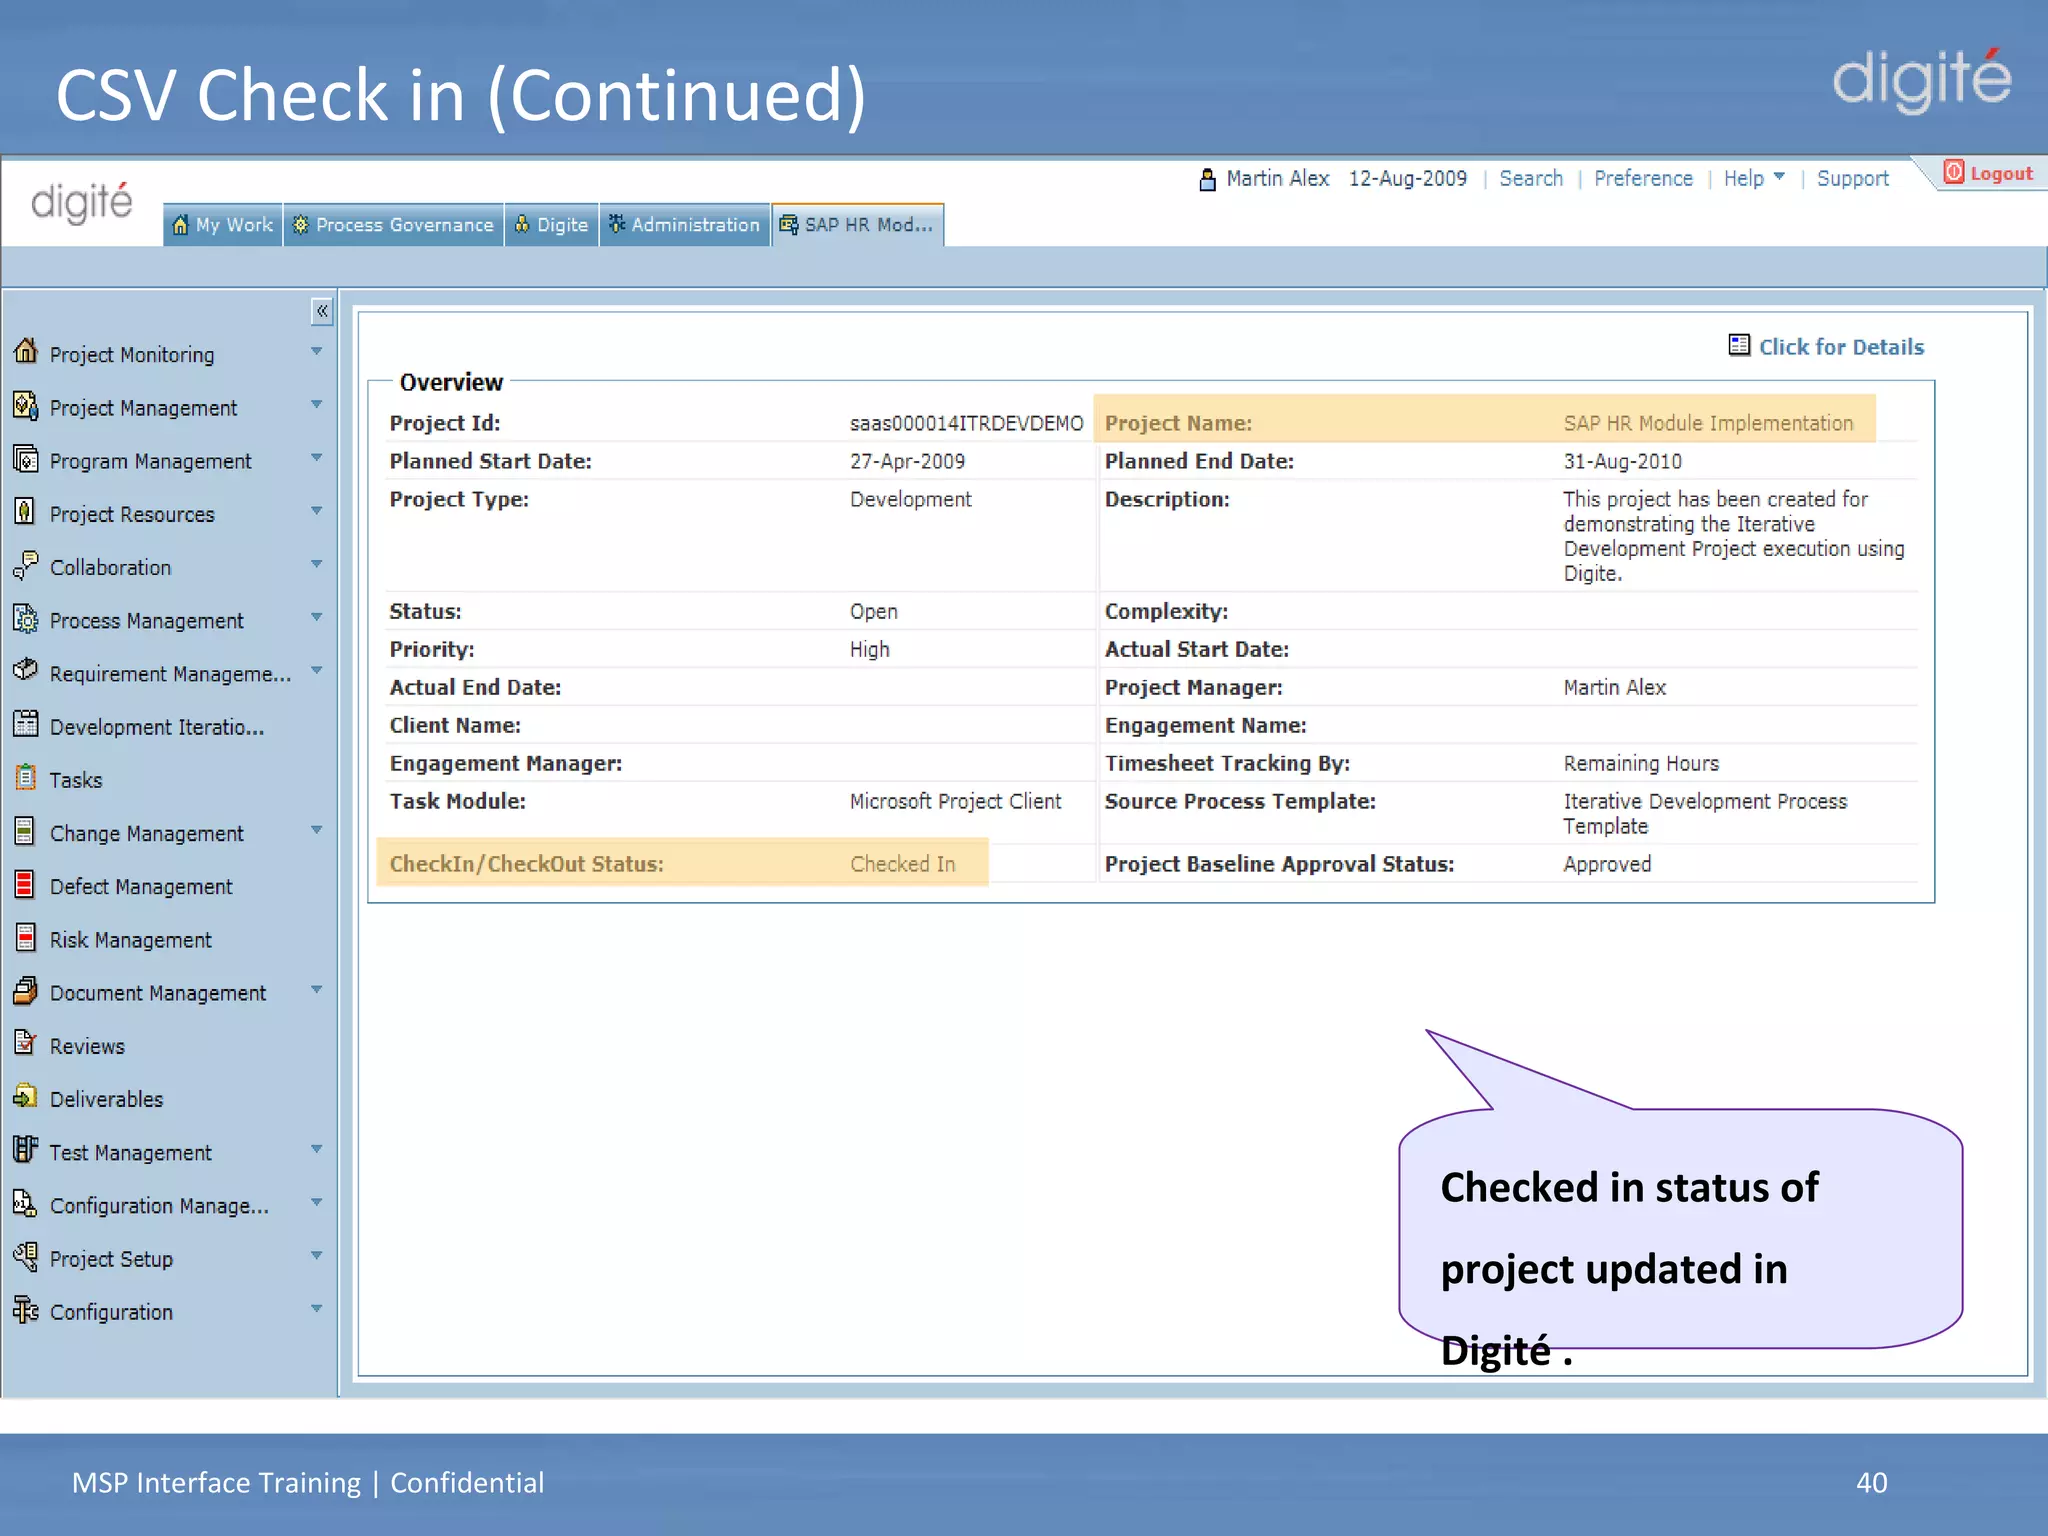The image size is (2048, 1536).
Task: Click the Logout power icon
Action: [x=1954, y=172]
